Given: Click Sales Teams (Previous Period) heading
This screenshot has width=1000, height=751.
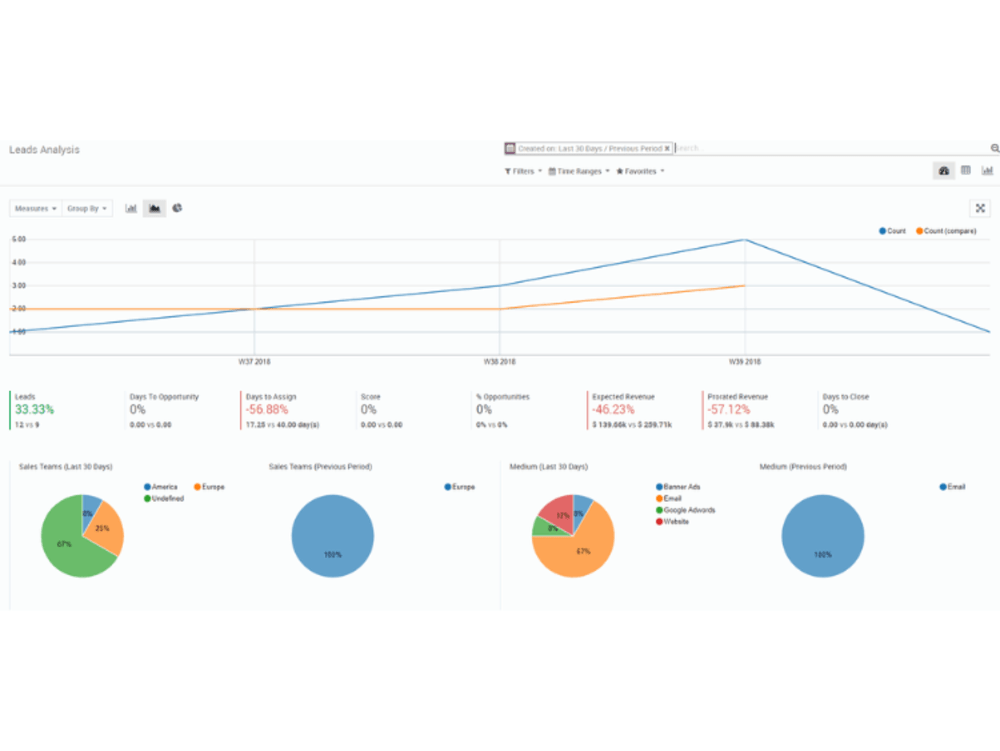Looking at the screenshot, I should tap(320, 467).
